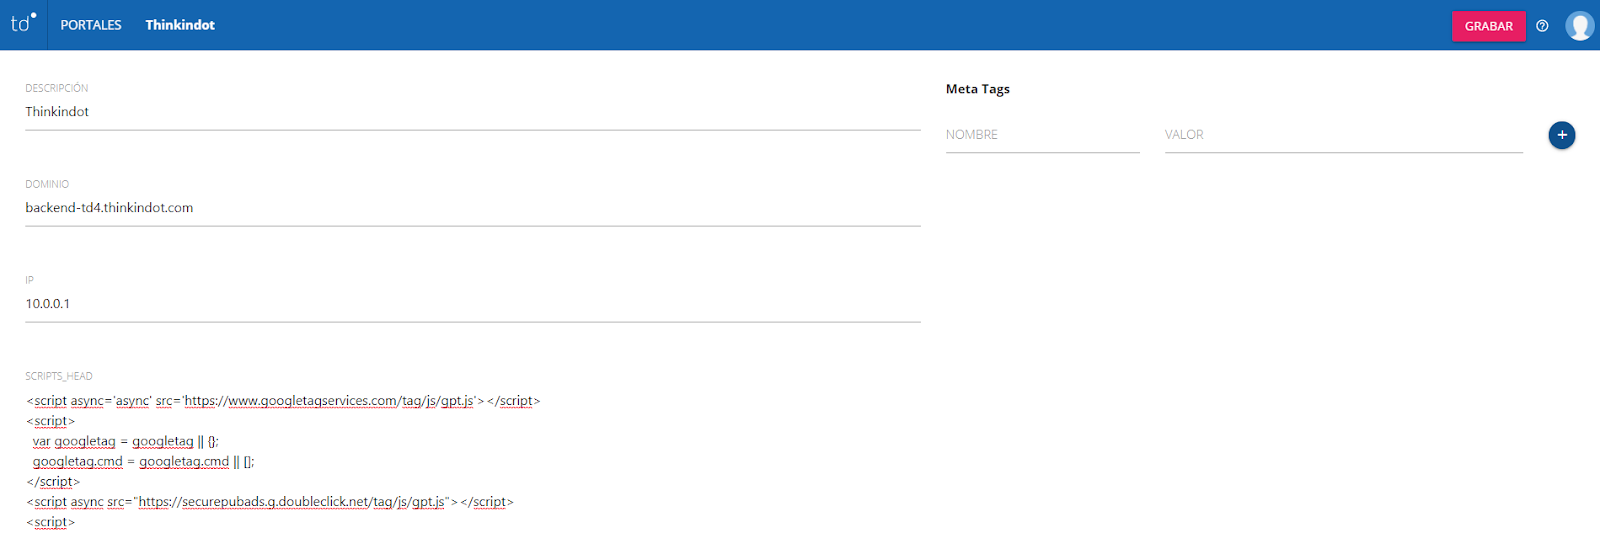The width and height of the screenshot is (1600, 533).
Task: Click the DESCRIPCIÓN field label
Action: tap(57, 88)
